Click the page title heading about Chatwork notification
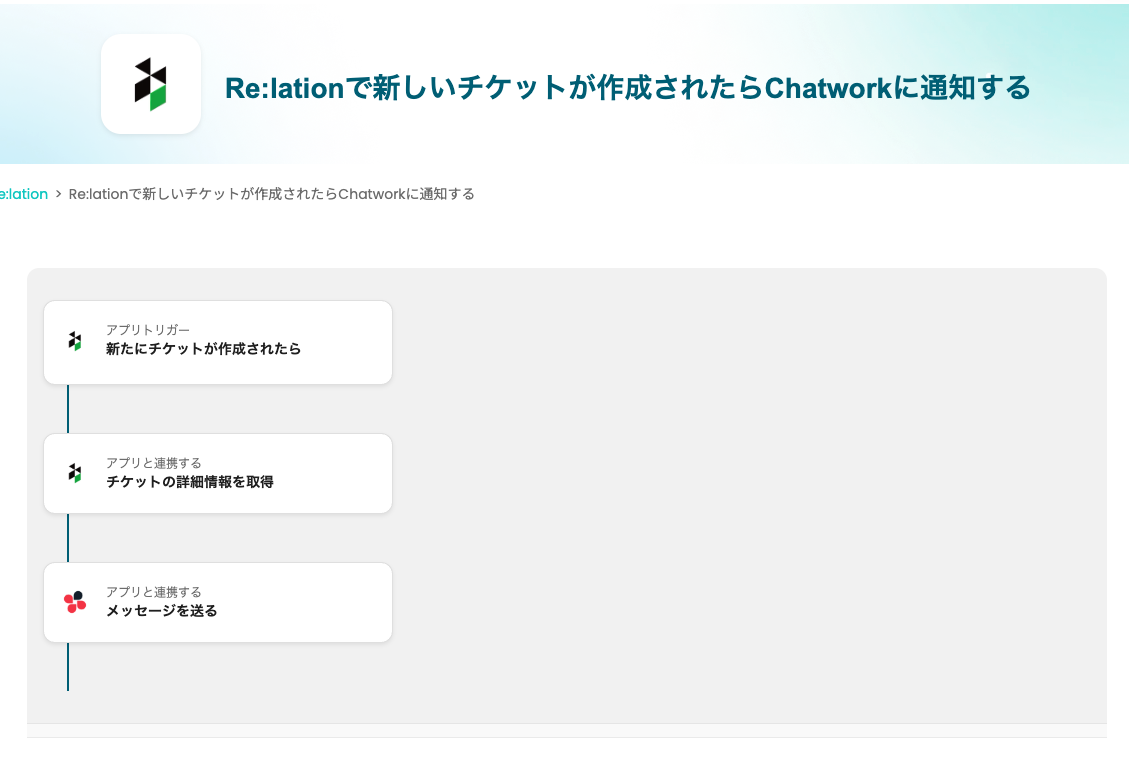 coord(627,88)
